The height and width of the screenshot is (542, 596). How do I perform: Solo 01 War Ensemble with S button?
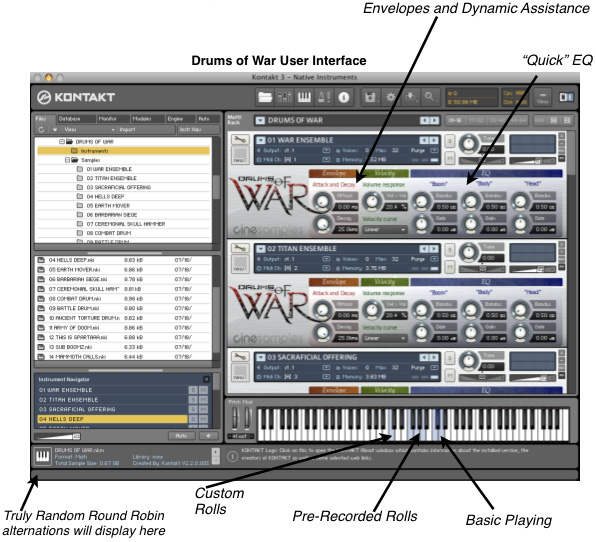click(450, 141)
